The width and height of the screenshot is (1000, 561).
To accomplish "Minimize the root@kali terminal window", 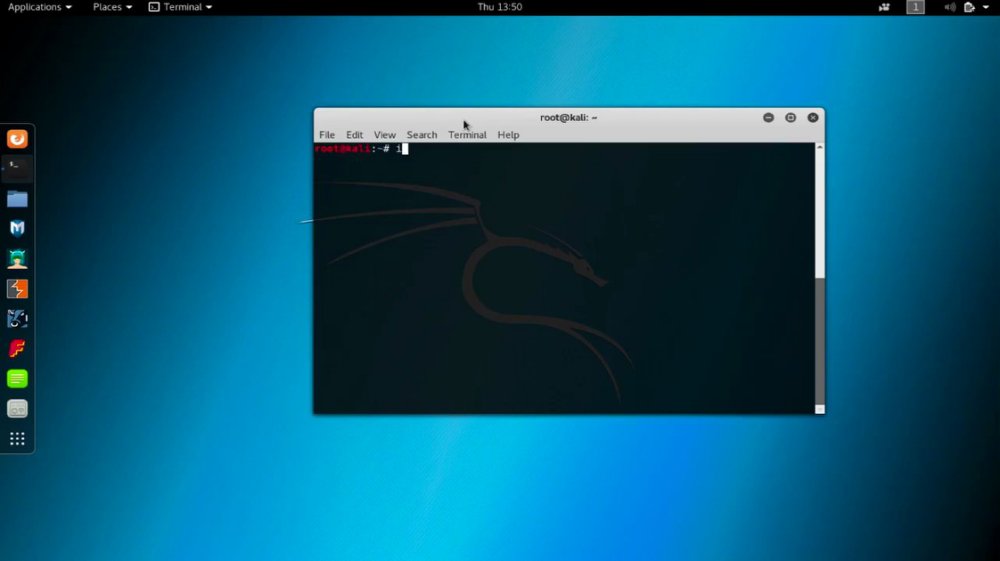I will pos(768,117).
